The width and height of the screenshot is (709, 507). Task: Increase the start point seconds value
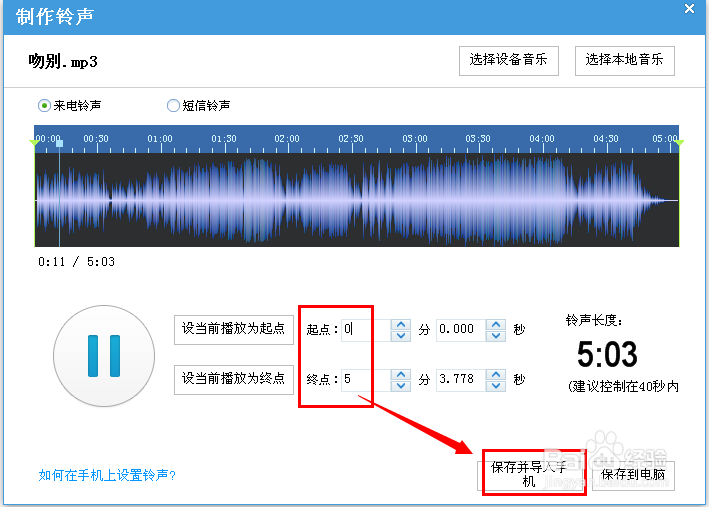(496, 325)
